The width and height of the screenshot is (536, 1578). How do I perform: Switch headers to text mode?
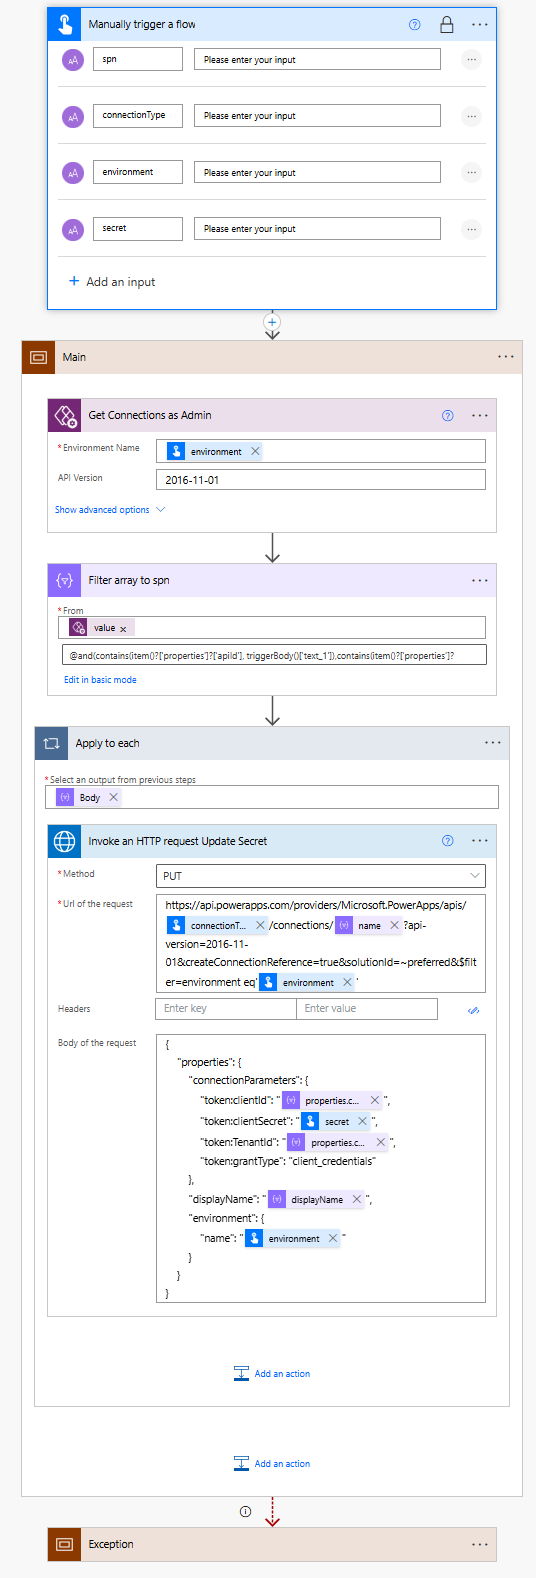(x=474, y=1010)
